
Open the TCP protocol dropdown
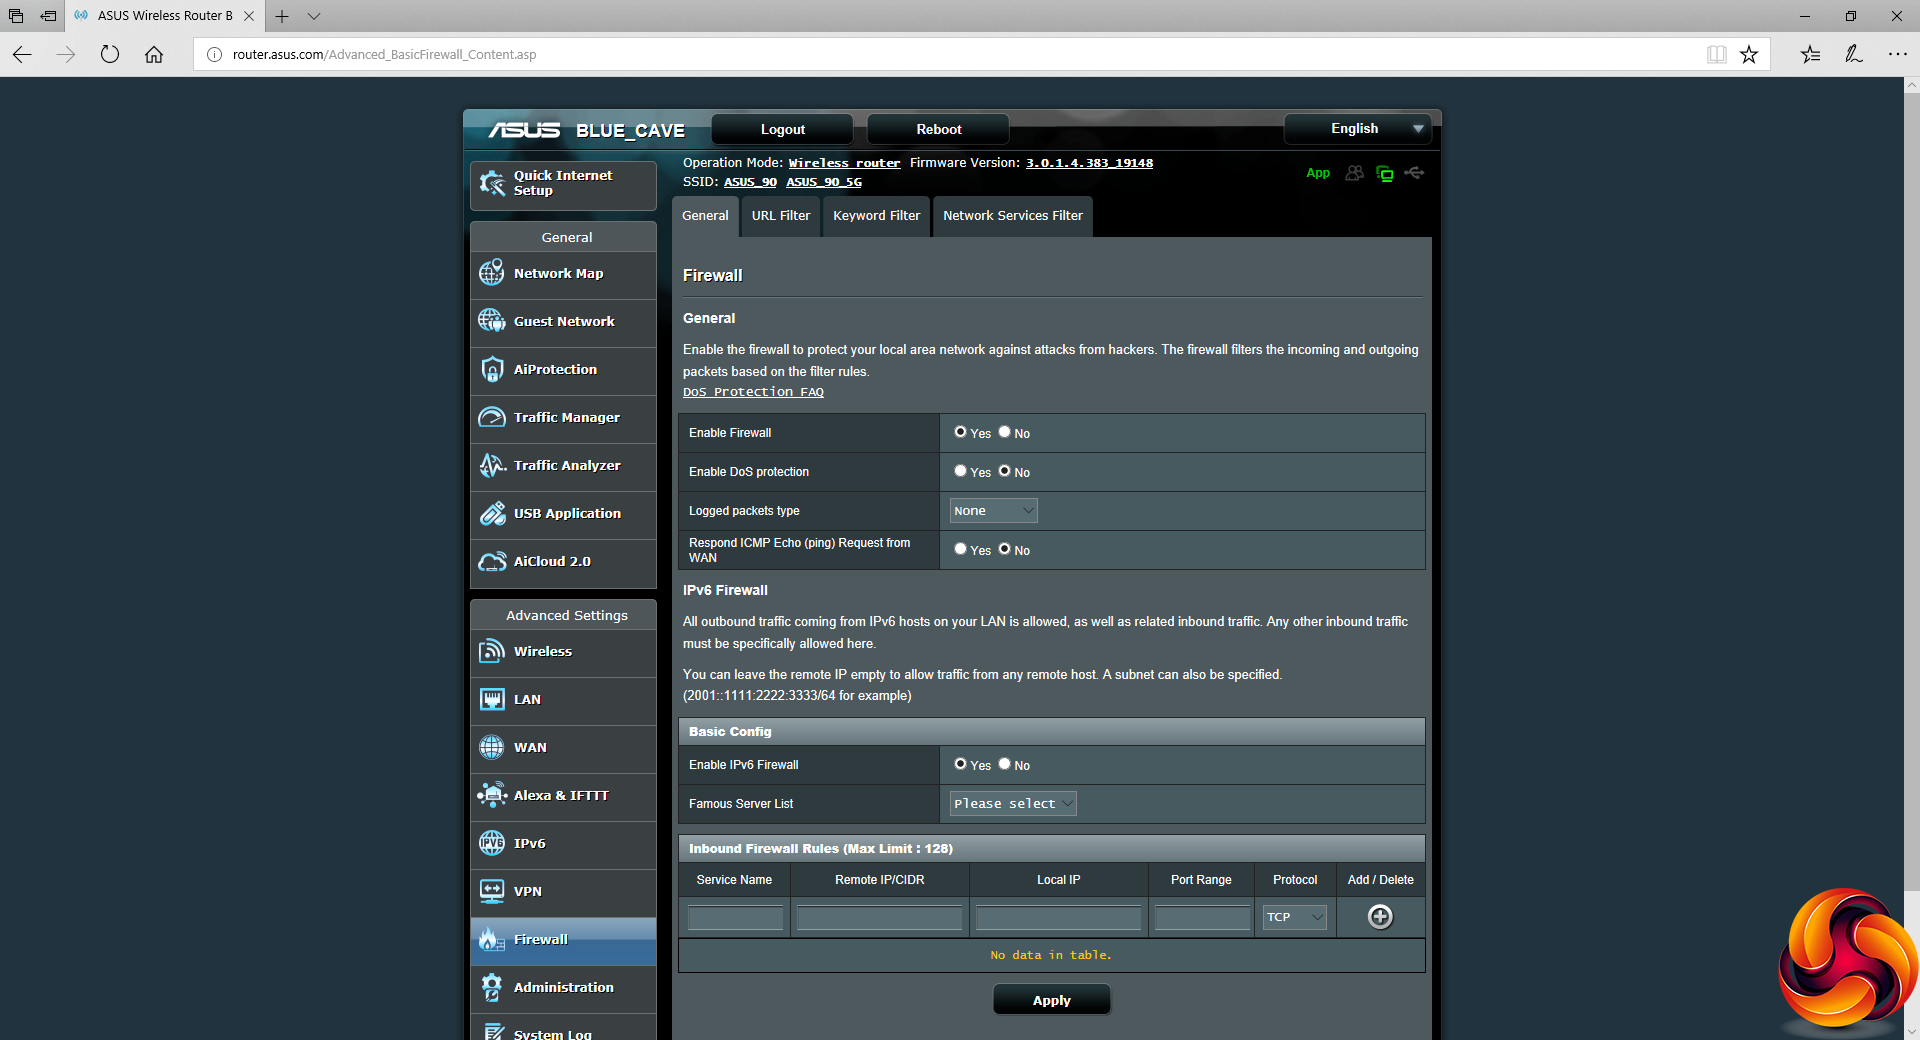coord(1294,917)
